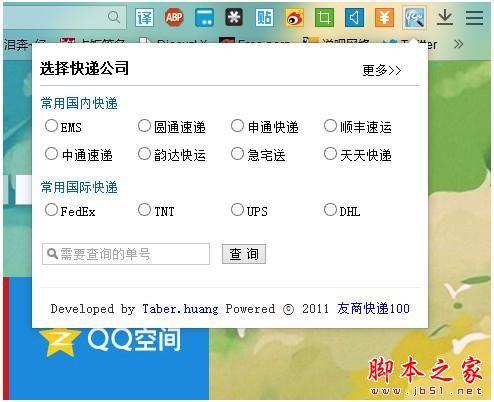Open the Weibo extension icon

pos(294,17)
